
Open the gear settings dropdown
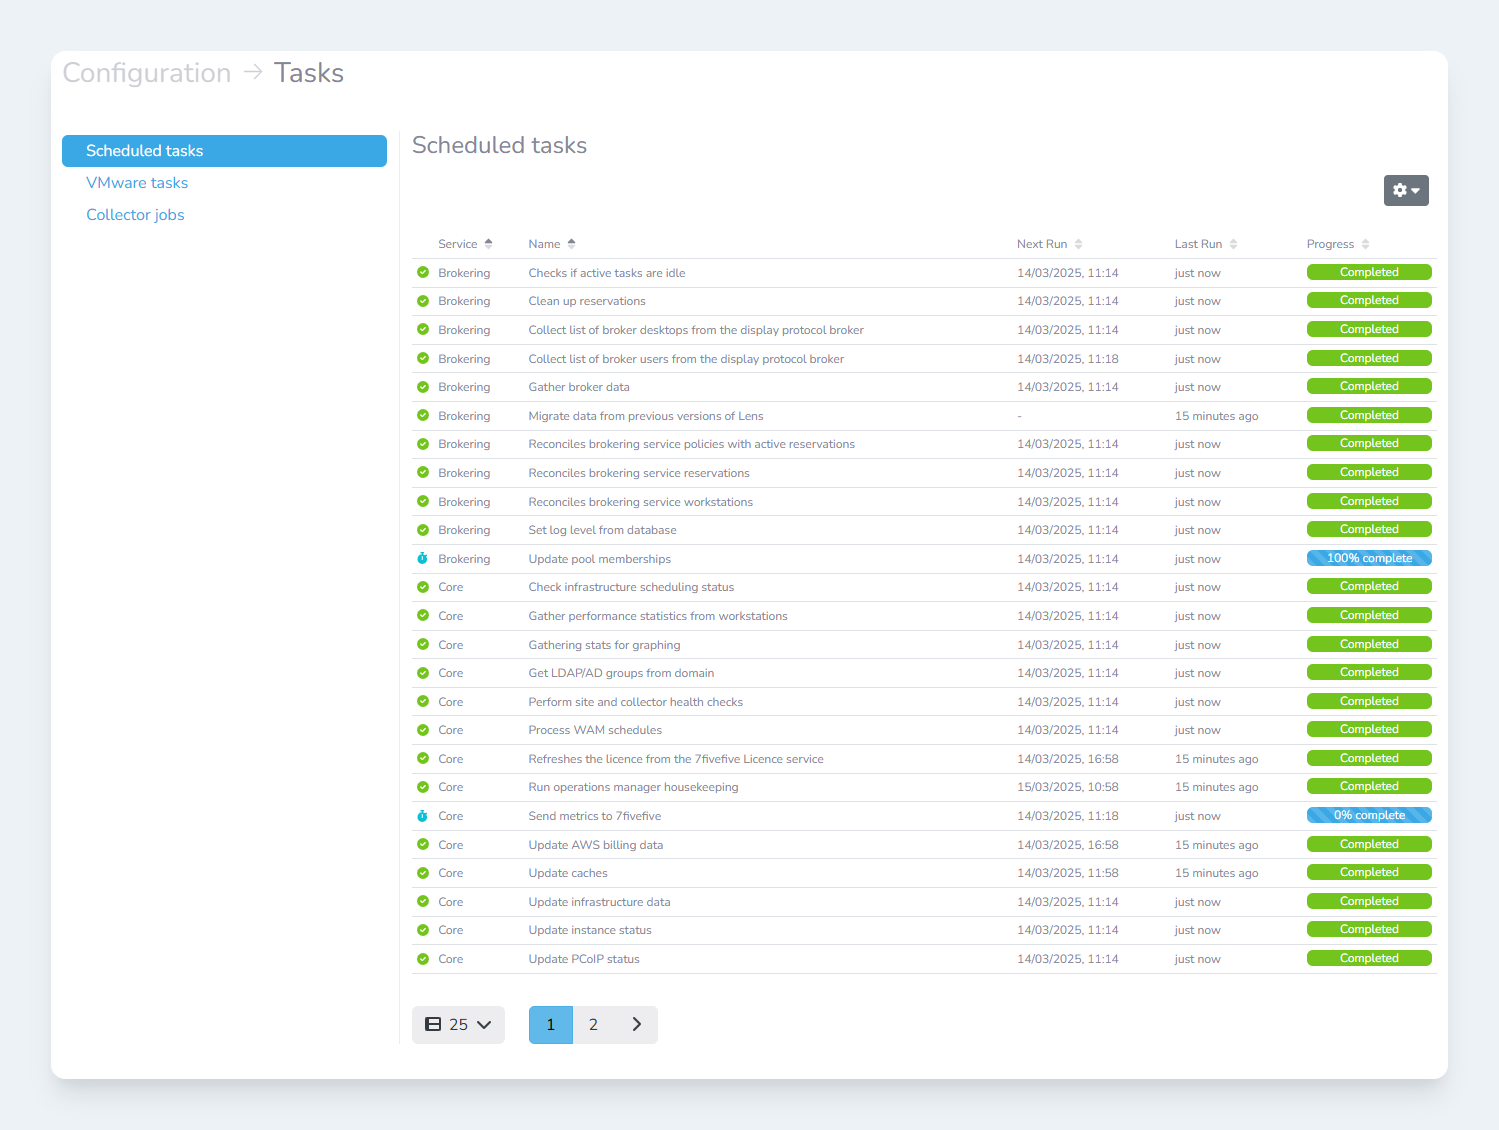(x=1405, y=190)
